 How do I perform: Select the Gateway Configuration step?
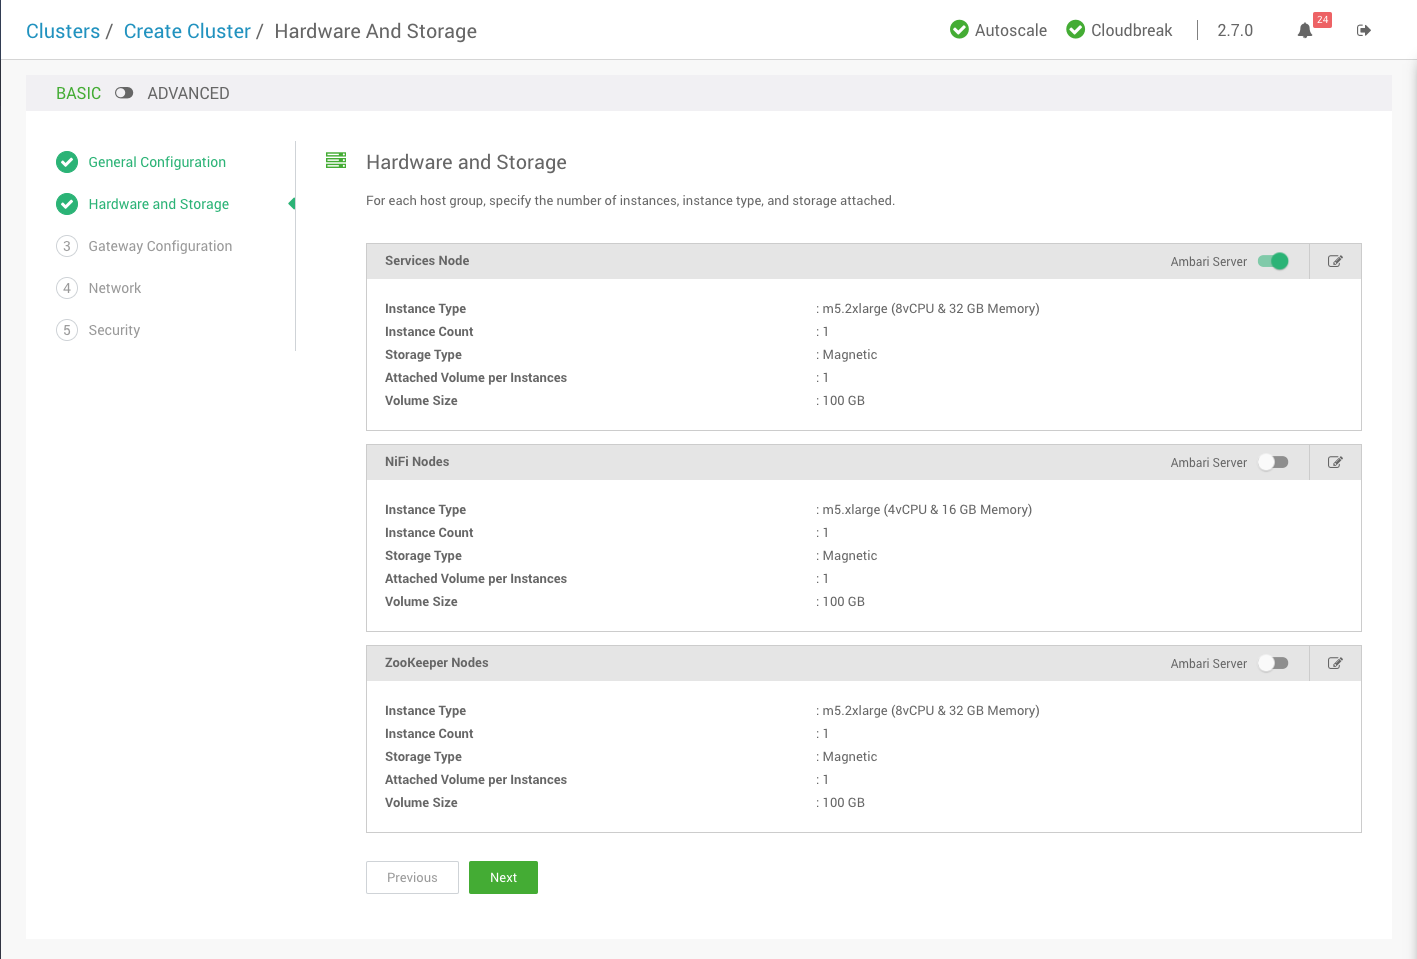click(x=159, y=245)
